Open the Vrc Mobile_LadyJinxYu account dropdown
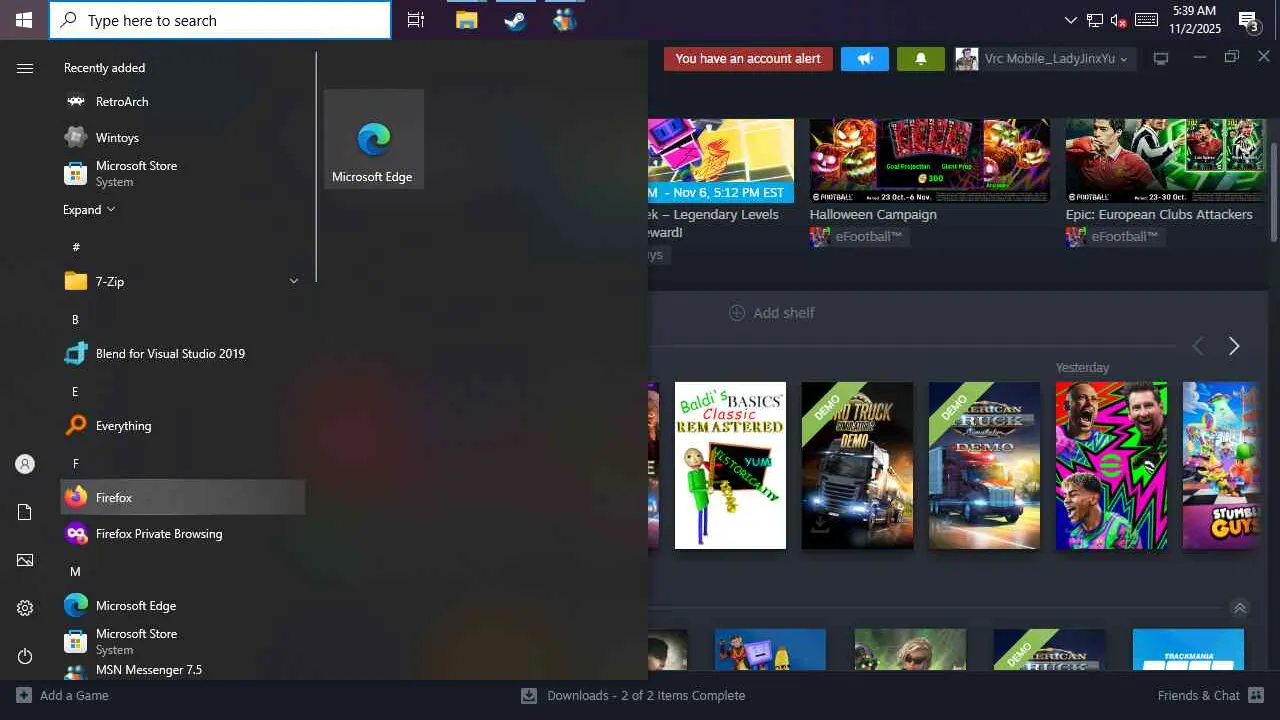1280x720 pixels. click(x=1044, y=59)
